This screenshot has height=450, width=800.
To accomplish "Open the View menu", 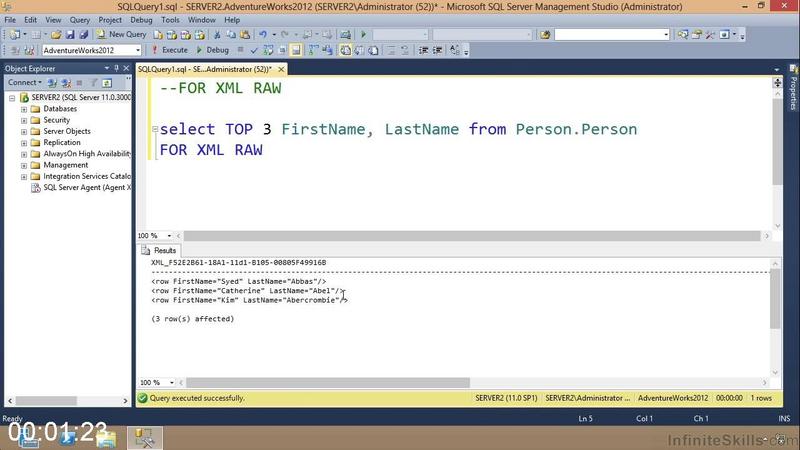I will [53, 20].
